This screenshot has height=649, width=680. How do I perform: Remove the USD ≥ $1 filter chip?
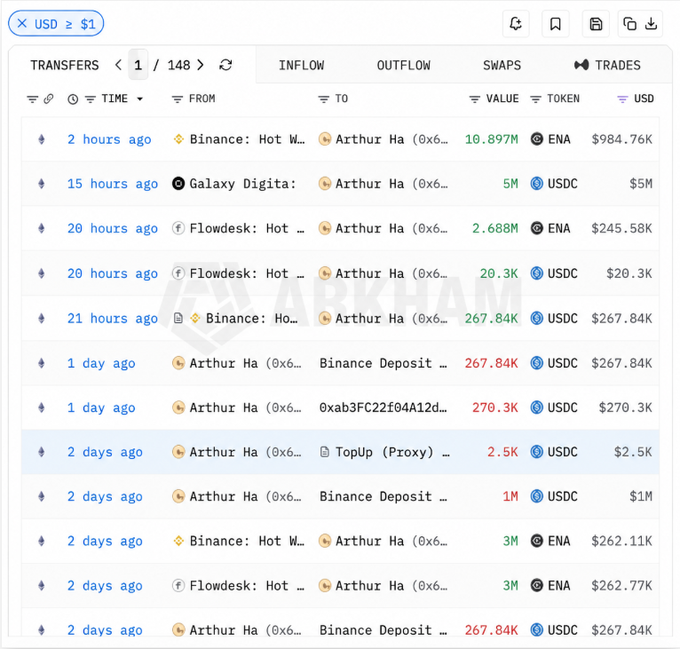(x=22, y=23)
